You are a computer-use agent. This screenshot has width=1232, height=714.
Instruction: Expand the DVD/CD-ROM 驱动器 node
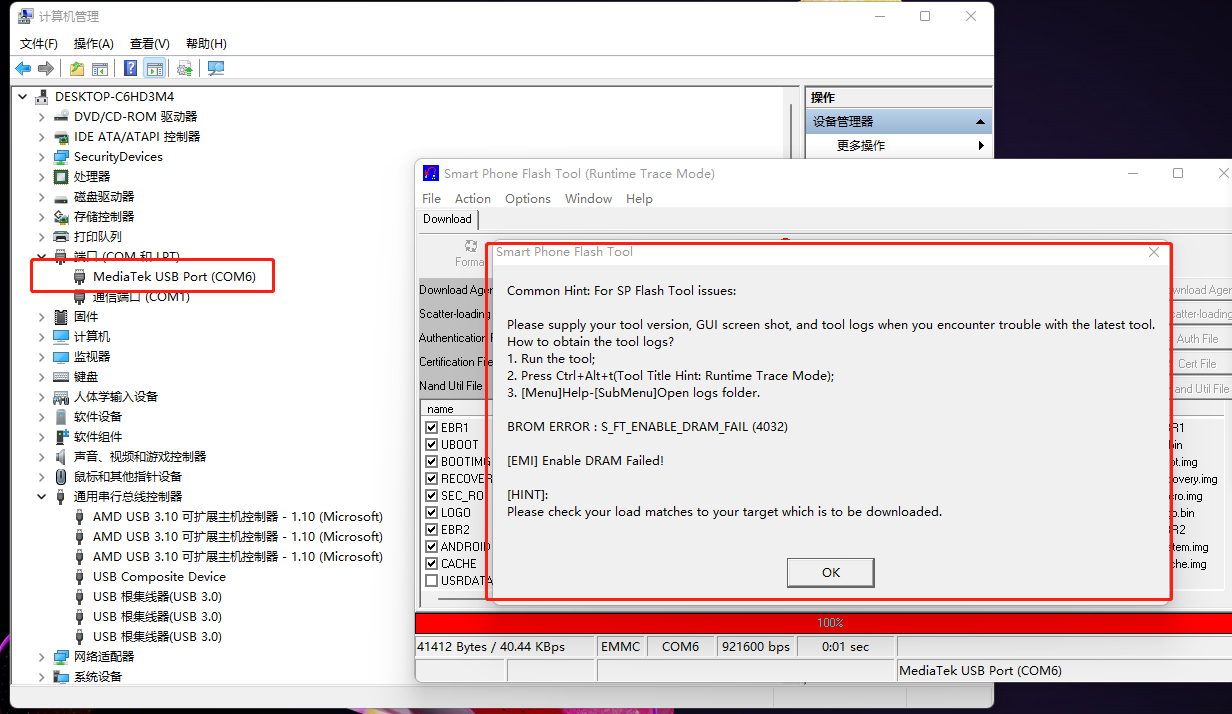pyautogui.click(x=41, y=117)
